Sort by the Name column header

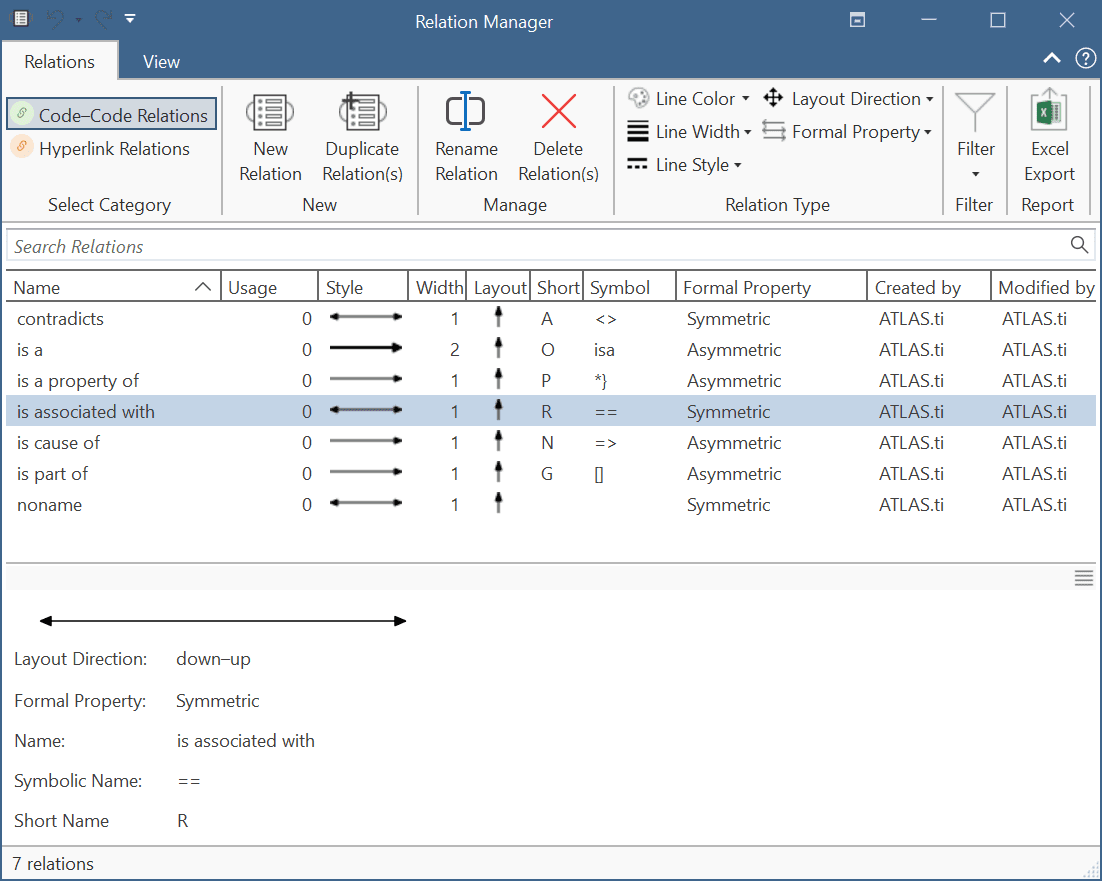click(x=112, y=287)
